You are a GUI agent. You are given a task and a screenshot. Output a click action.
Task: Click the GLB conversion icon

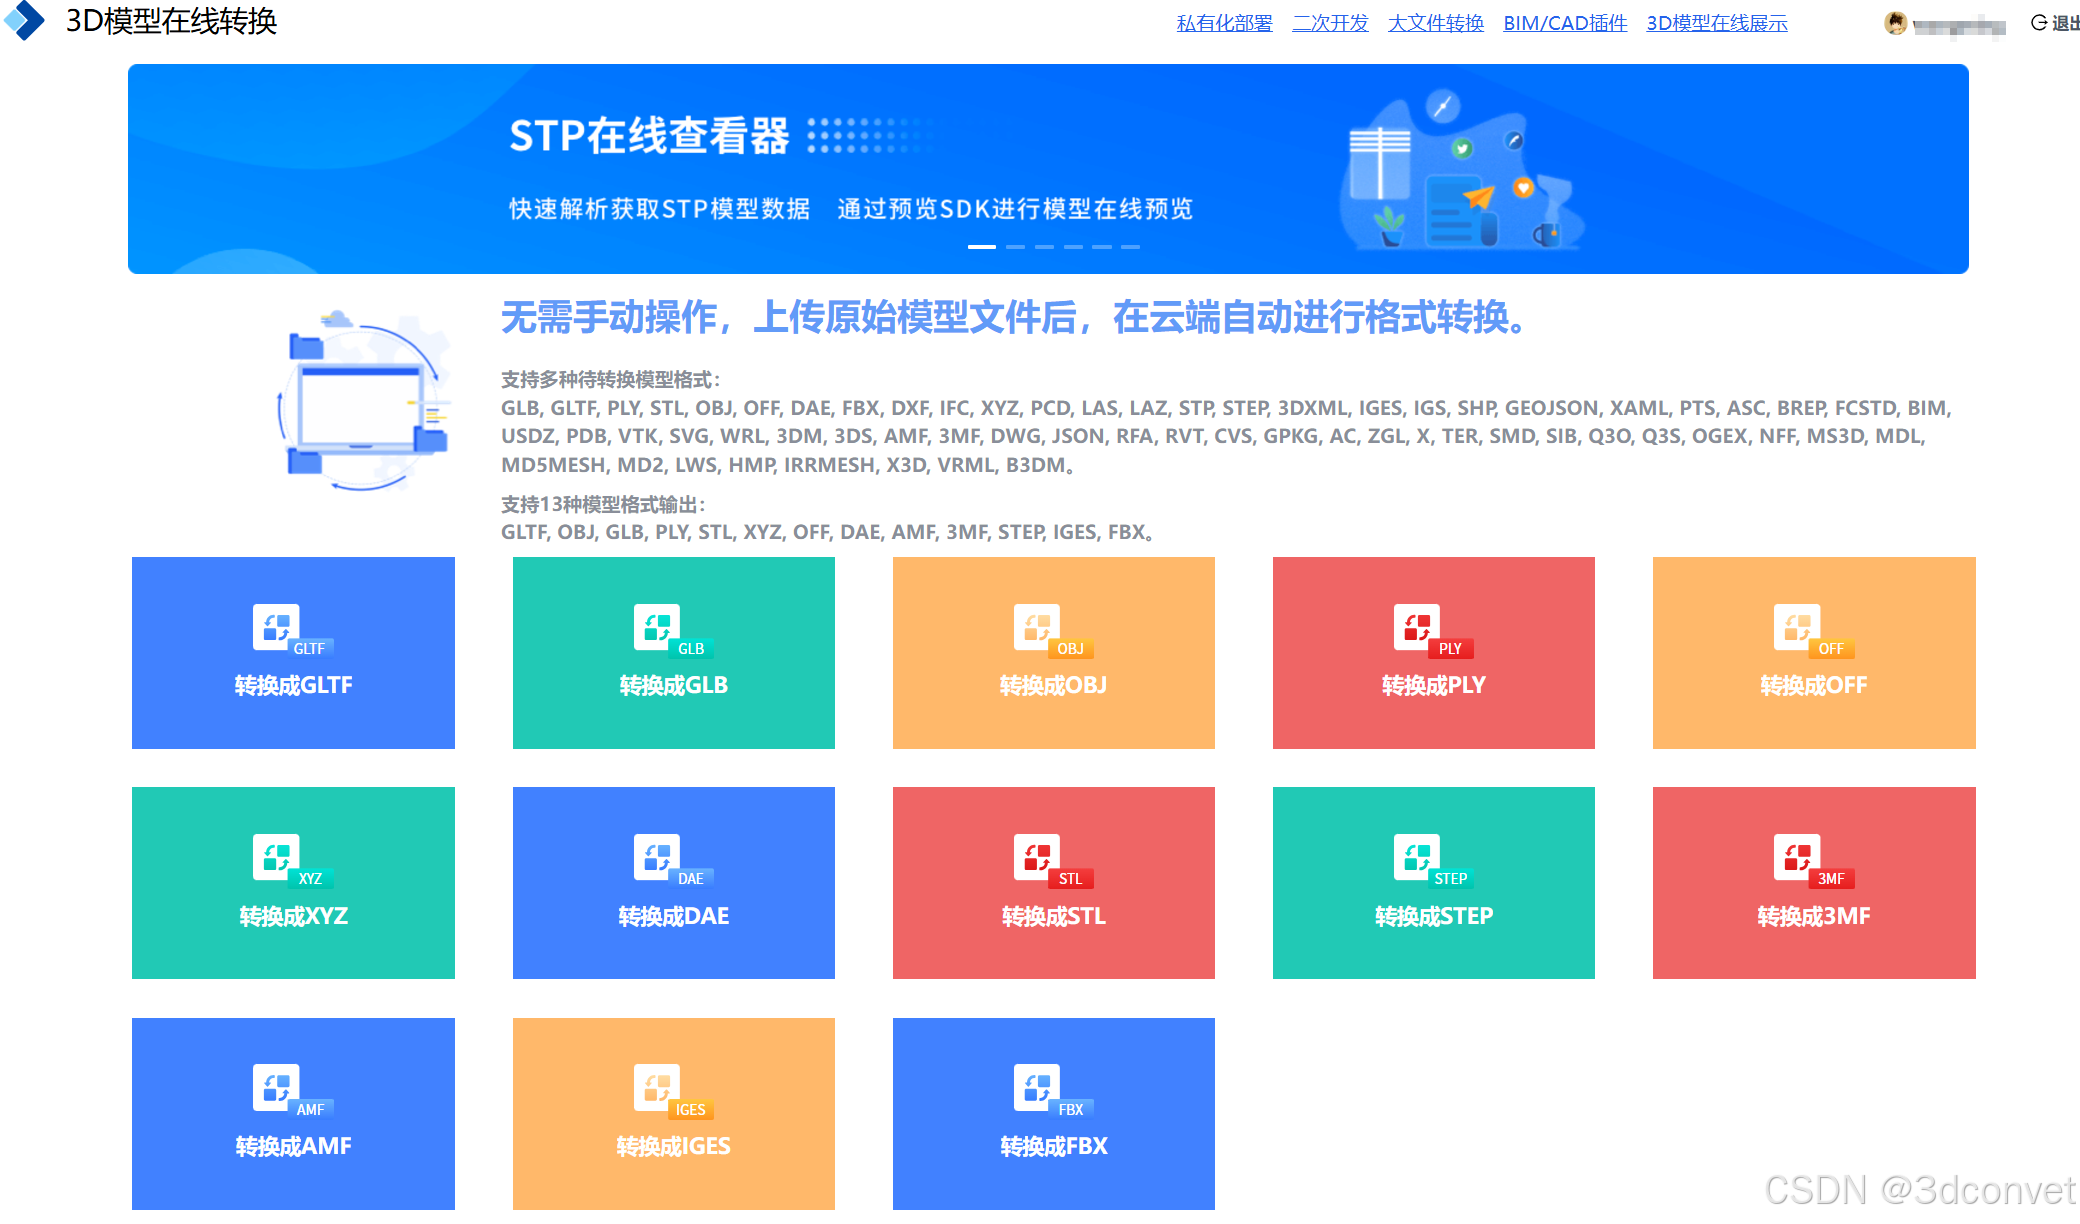[657, 628]
